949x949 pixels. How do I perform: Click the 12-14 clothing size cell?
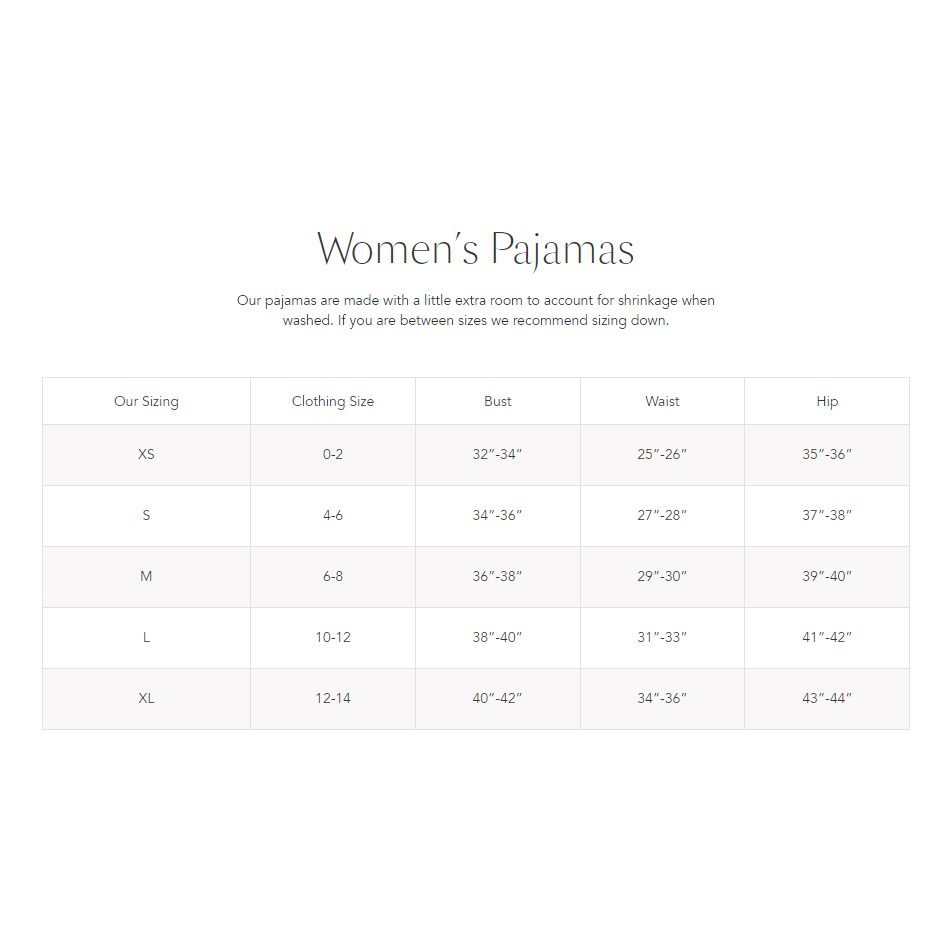[333, 698]
